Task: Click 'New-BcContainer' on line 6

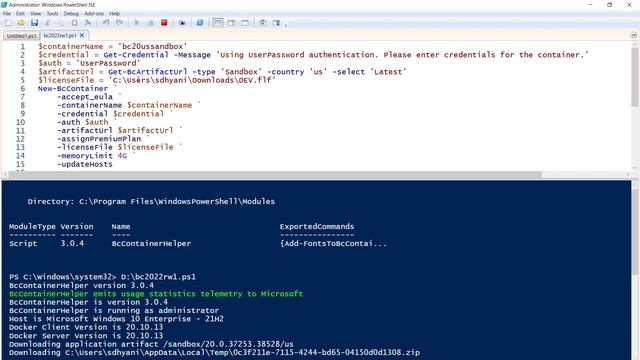Action: (73, 89)
